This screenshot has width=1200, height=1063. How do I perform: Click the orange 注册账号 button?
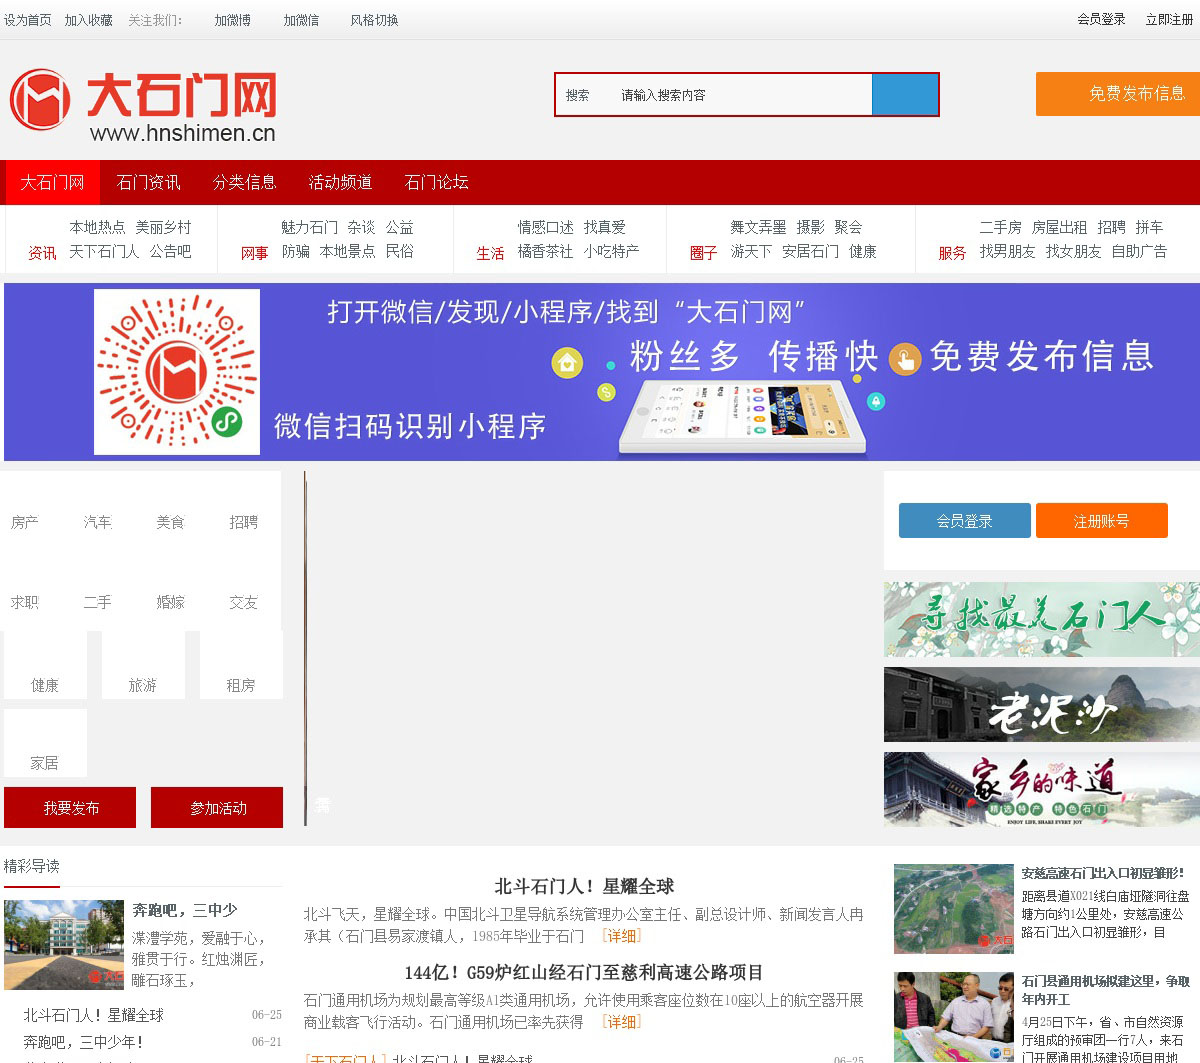[x=1101, y=521]
